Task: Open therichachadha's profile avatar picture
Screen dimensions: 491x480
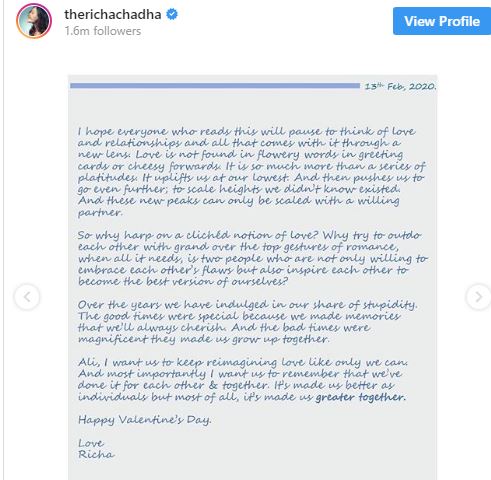Action: 34,21
